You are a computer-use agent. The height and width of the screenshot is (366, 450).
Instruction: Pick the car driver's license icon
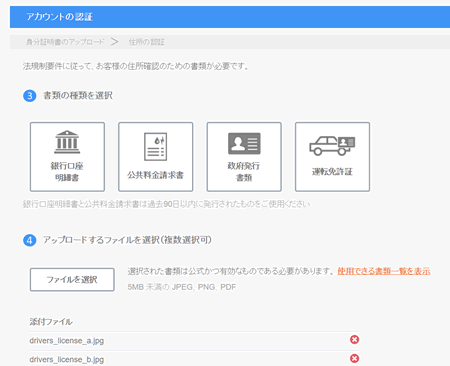[x=332, y=146]
